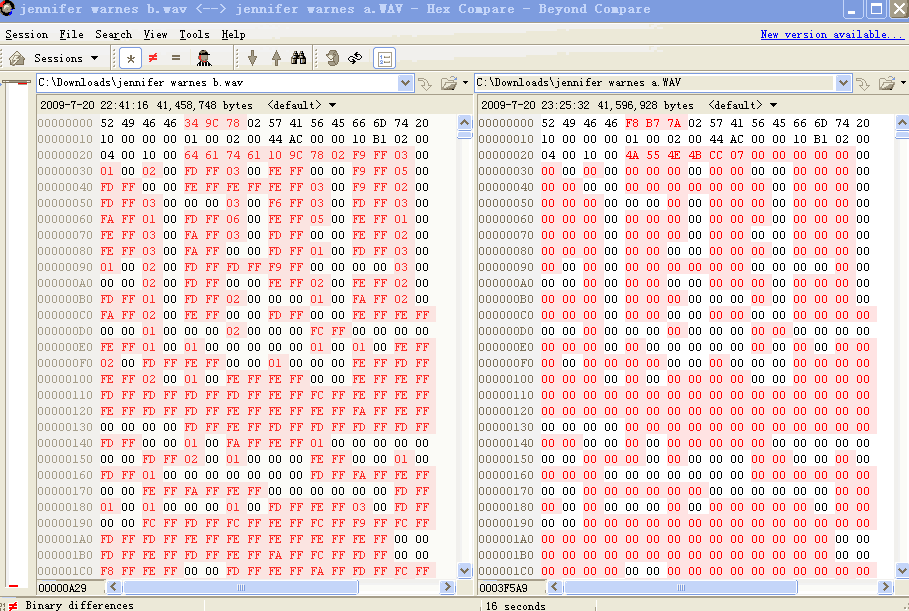
Task: Select left pane offset 000000C0
Action: (x=66, y=315)
